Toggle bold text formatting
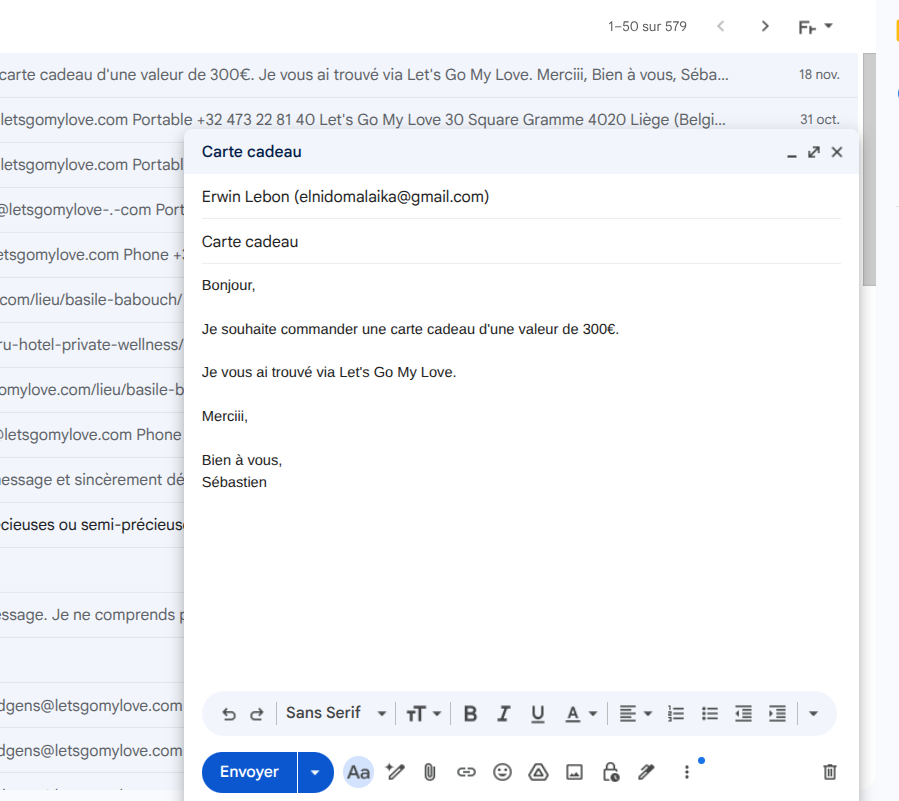Screen dimensions: 899x801 [470, 714]
